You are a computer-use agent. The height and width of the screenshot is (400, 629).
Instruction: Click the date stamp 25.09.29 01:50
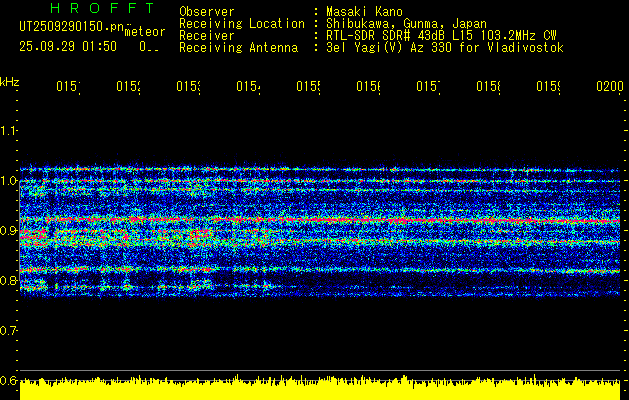pyautogui.click(x=68, y=47)
